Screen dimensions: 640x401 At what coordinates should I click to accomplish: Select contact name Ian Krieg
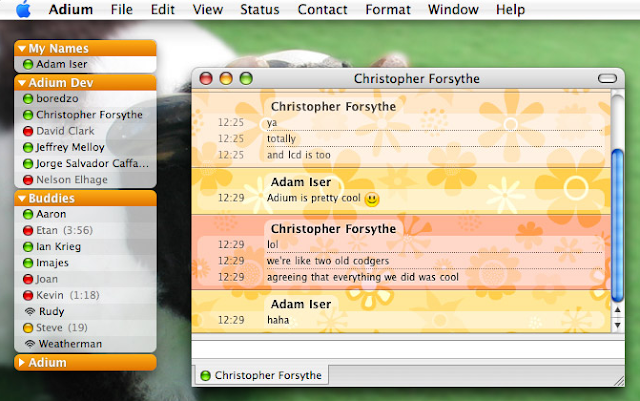pyautogui.click(x=58, y=247)
